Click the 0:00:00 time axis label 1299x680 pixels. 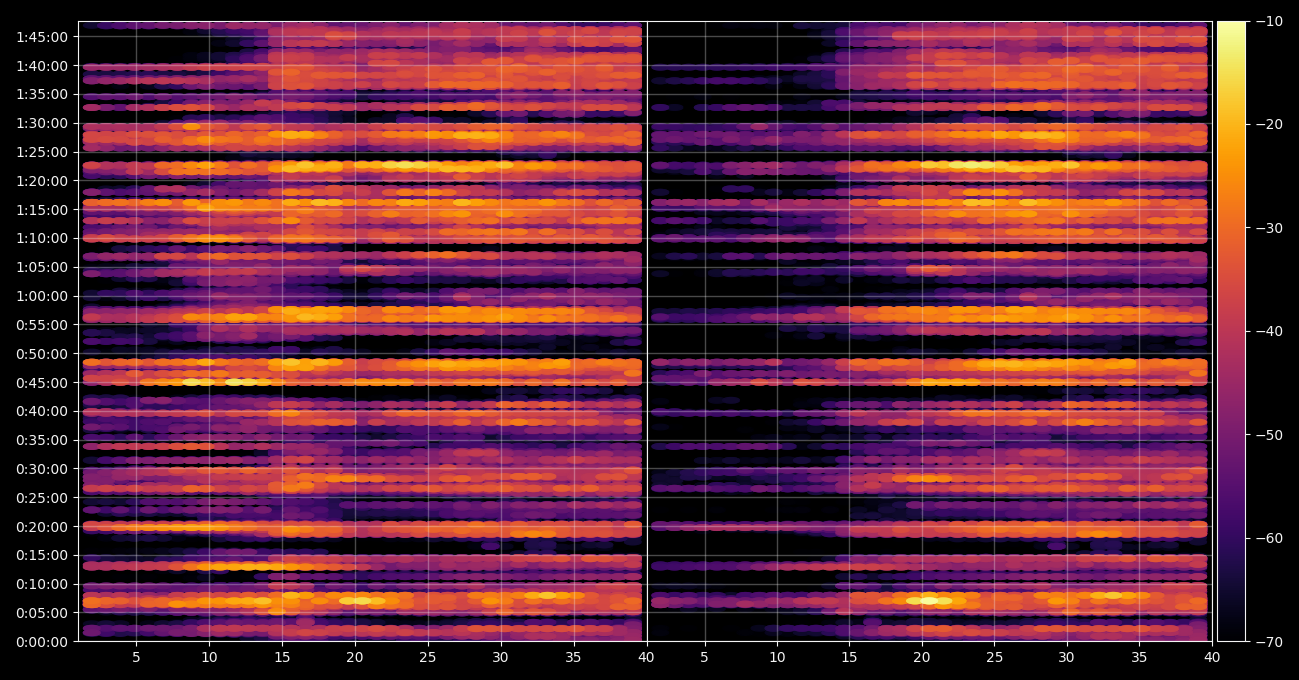tap(43, 642)
